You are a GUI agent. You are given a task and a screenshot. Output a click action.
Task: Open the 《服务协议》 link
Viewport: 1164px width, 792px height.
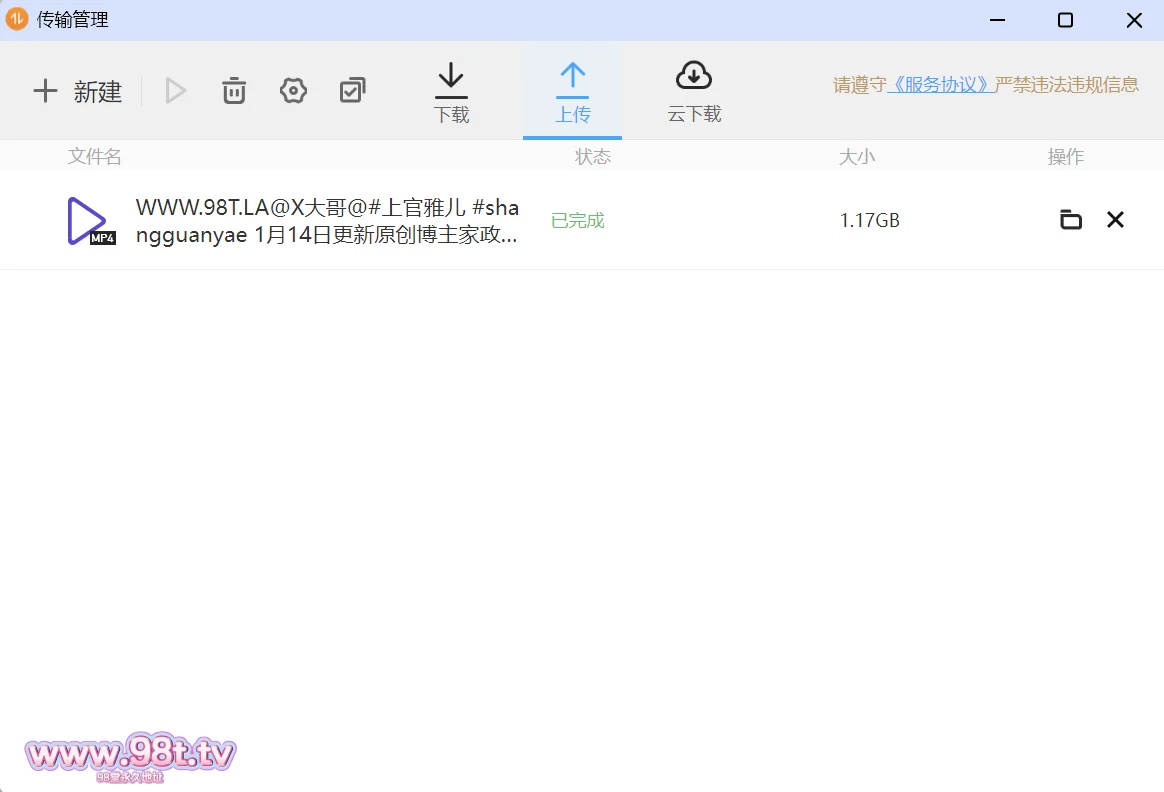940,85
